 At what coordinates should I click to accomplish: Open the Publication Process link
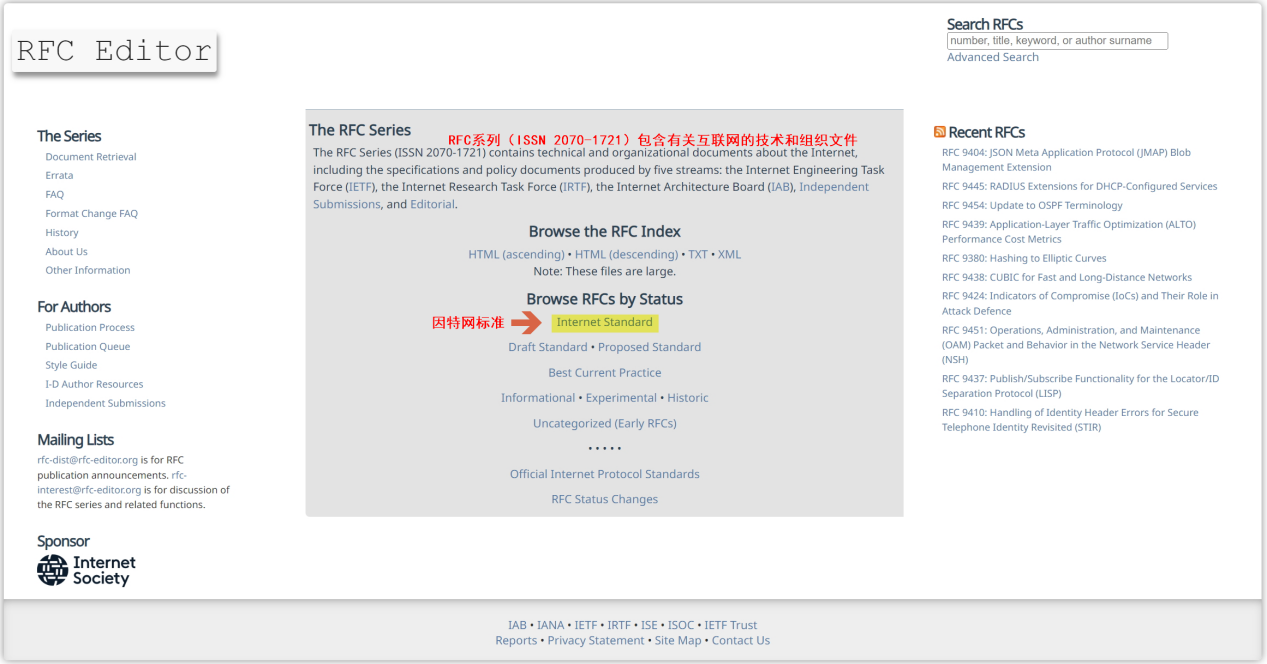90,328
